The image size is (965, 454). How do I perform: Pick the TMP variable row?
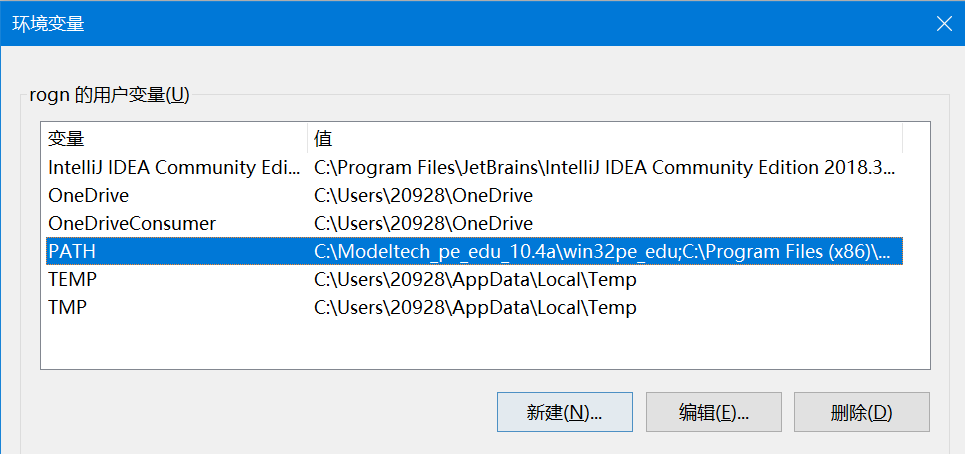point(68,307)
